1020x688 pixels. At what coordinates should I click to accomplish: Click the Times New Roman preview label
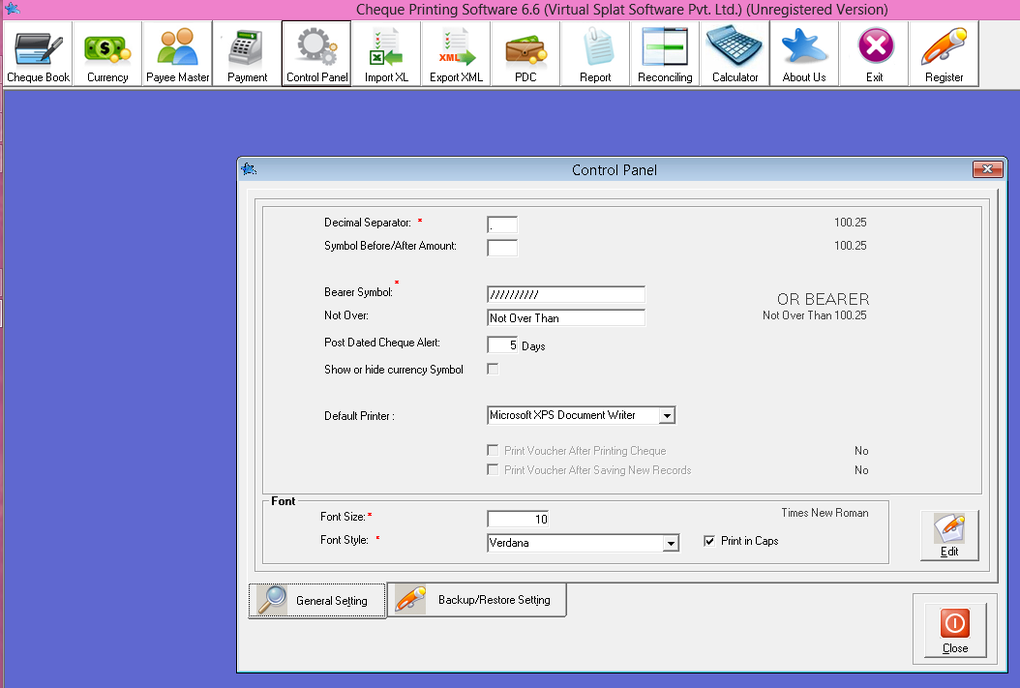coord(825,513)
